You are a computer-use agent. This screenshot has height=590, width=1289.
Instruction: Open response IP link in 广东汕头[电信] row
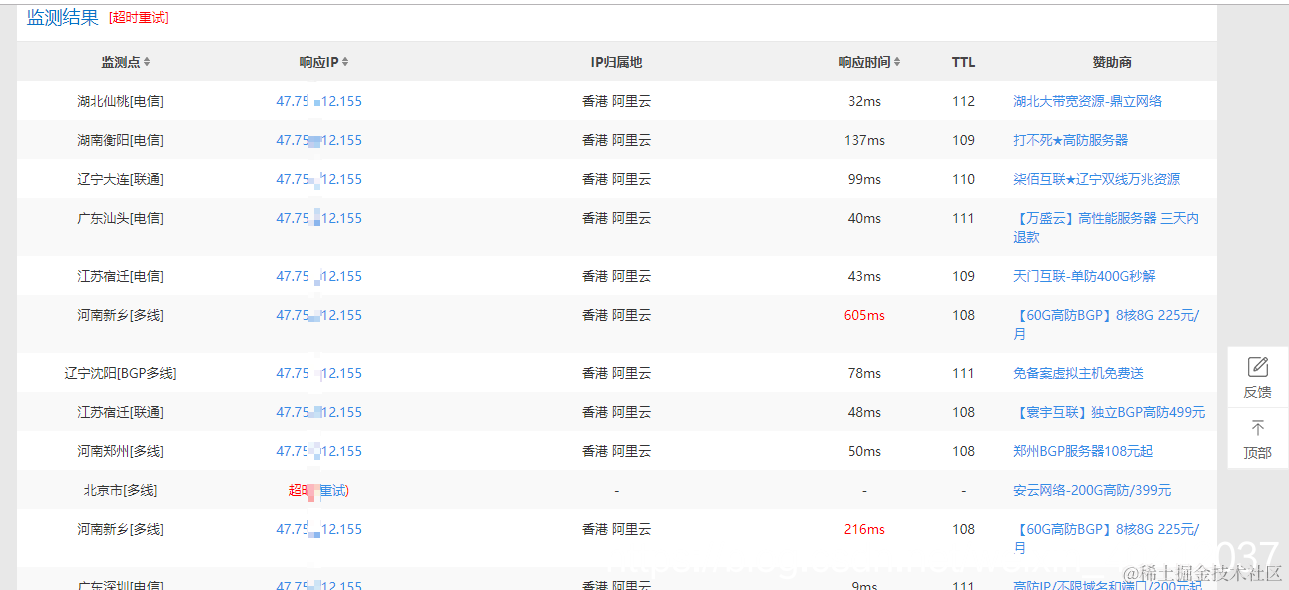[x=319, y=218]
